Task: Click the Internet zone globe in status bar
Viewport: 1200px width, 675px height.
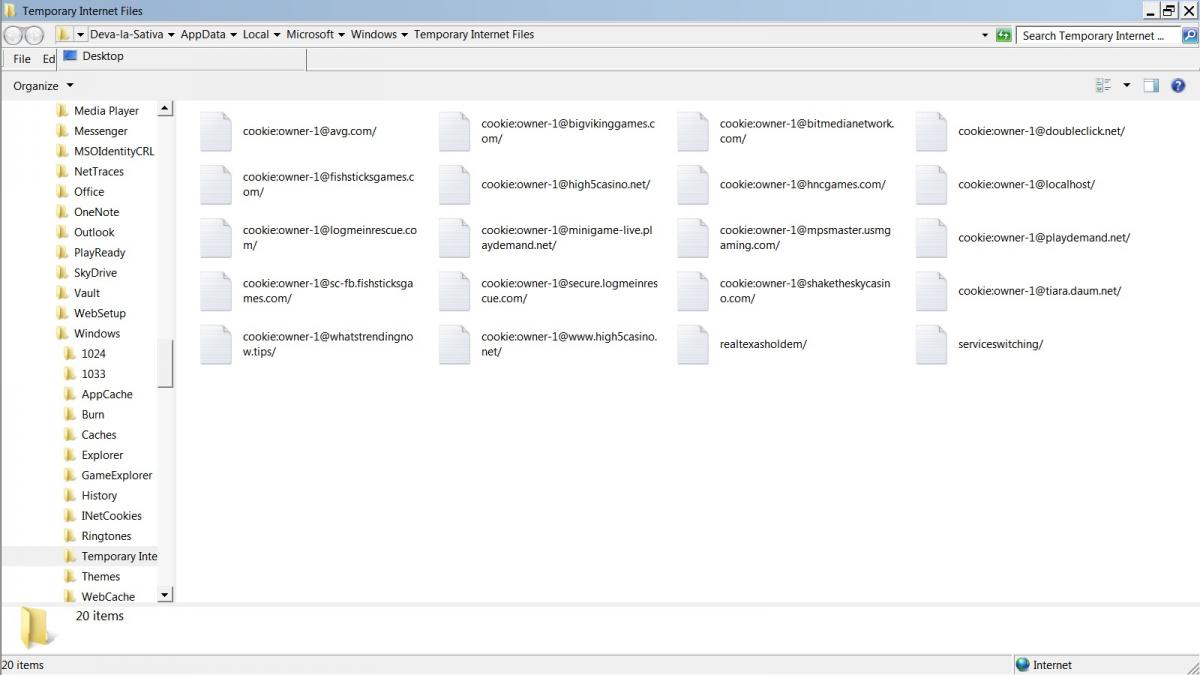Action: click(x=1022, y=665)
